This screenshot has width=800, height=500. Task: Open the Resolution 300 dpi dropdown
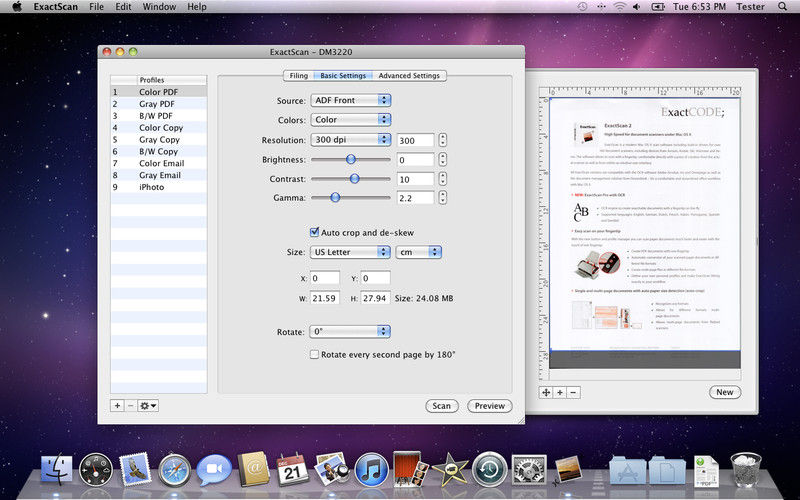(351, 139)
